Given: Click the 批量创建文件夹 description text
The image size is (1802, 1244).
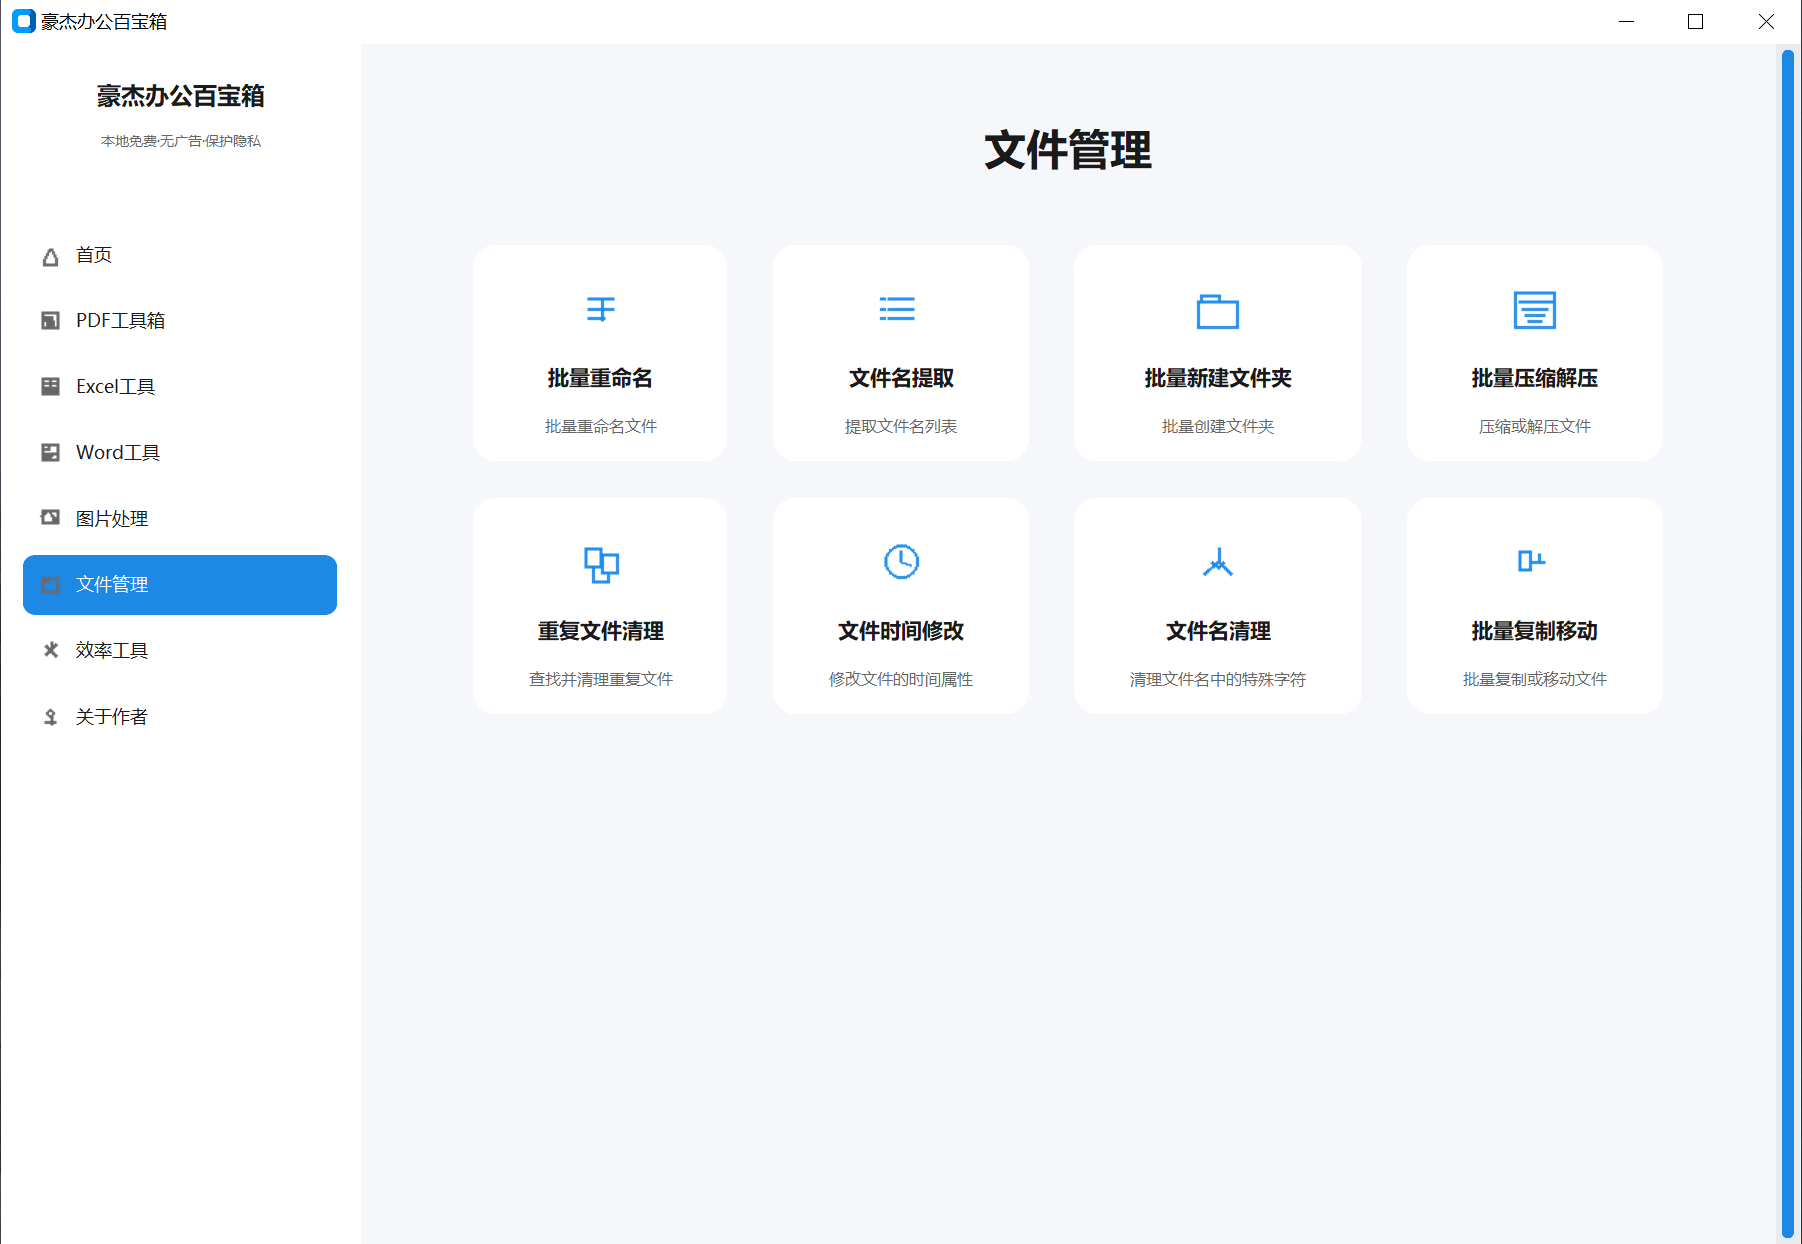Looking at the screenshot, I should pyautogui.click(x=1218, y=426).
